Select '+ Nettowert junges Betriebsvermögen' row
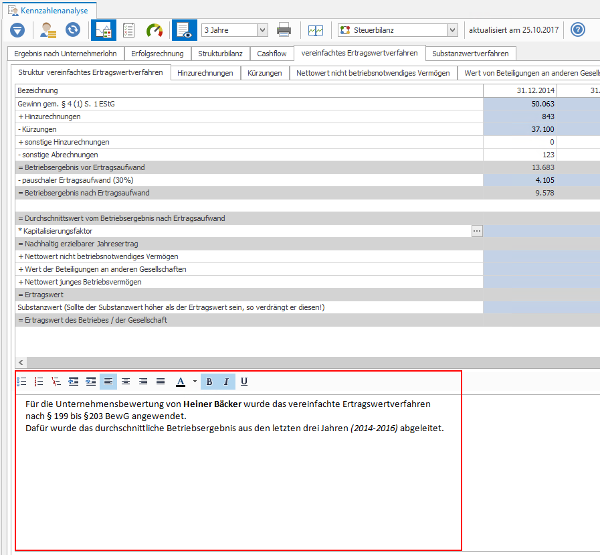This screenshot has height=555, width=600. coord(249,282)
